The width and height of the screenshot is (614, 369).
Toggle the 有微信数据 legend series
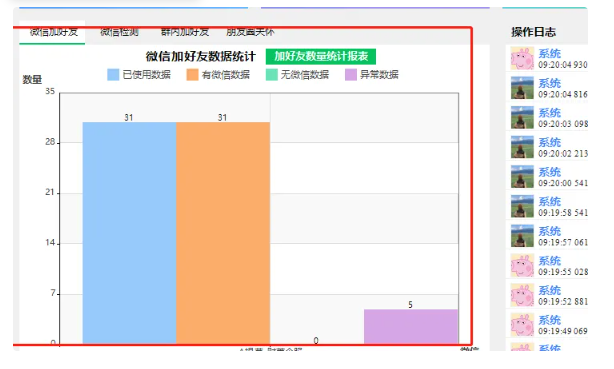point(218,74)
